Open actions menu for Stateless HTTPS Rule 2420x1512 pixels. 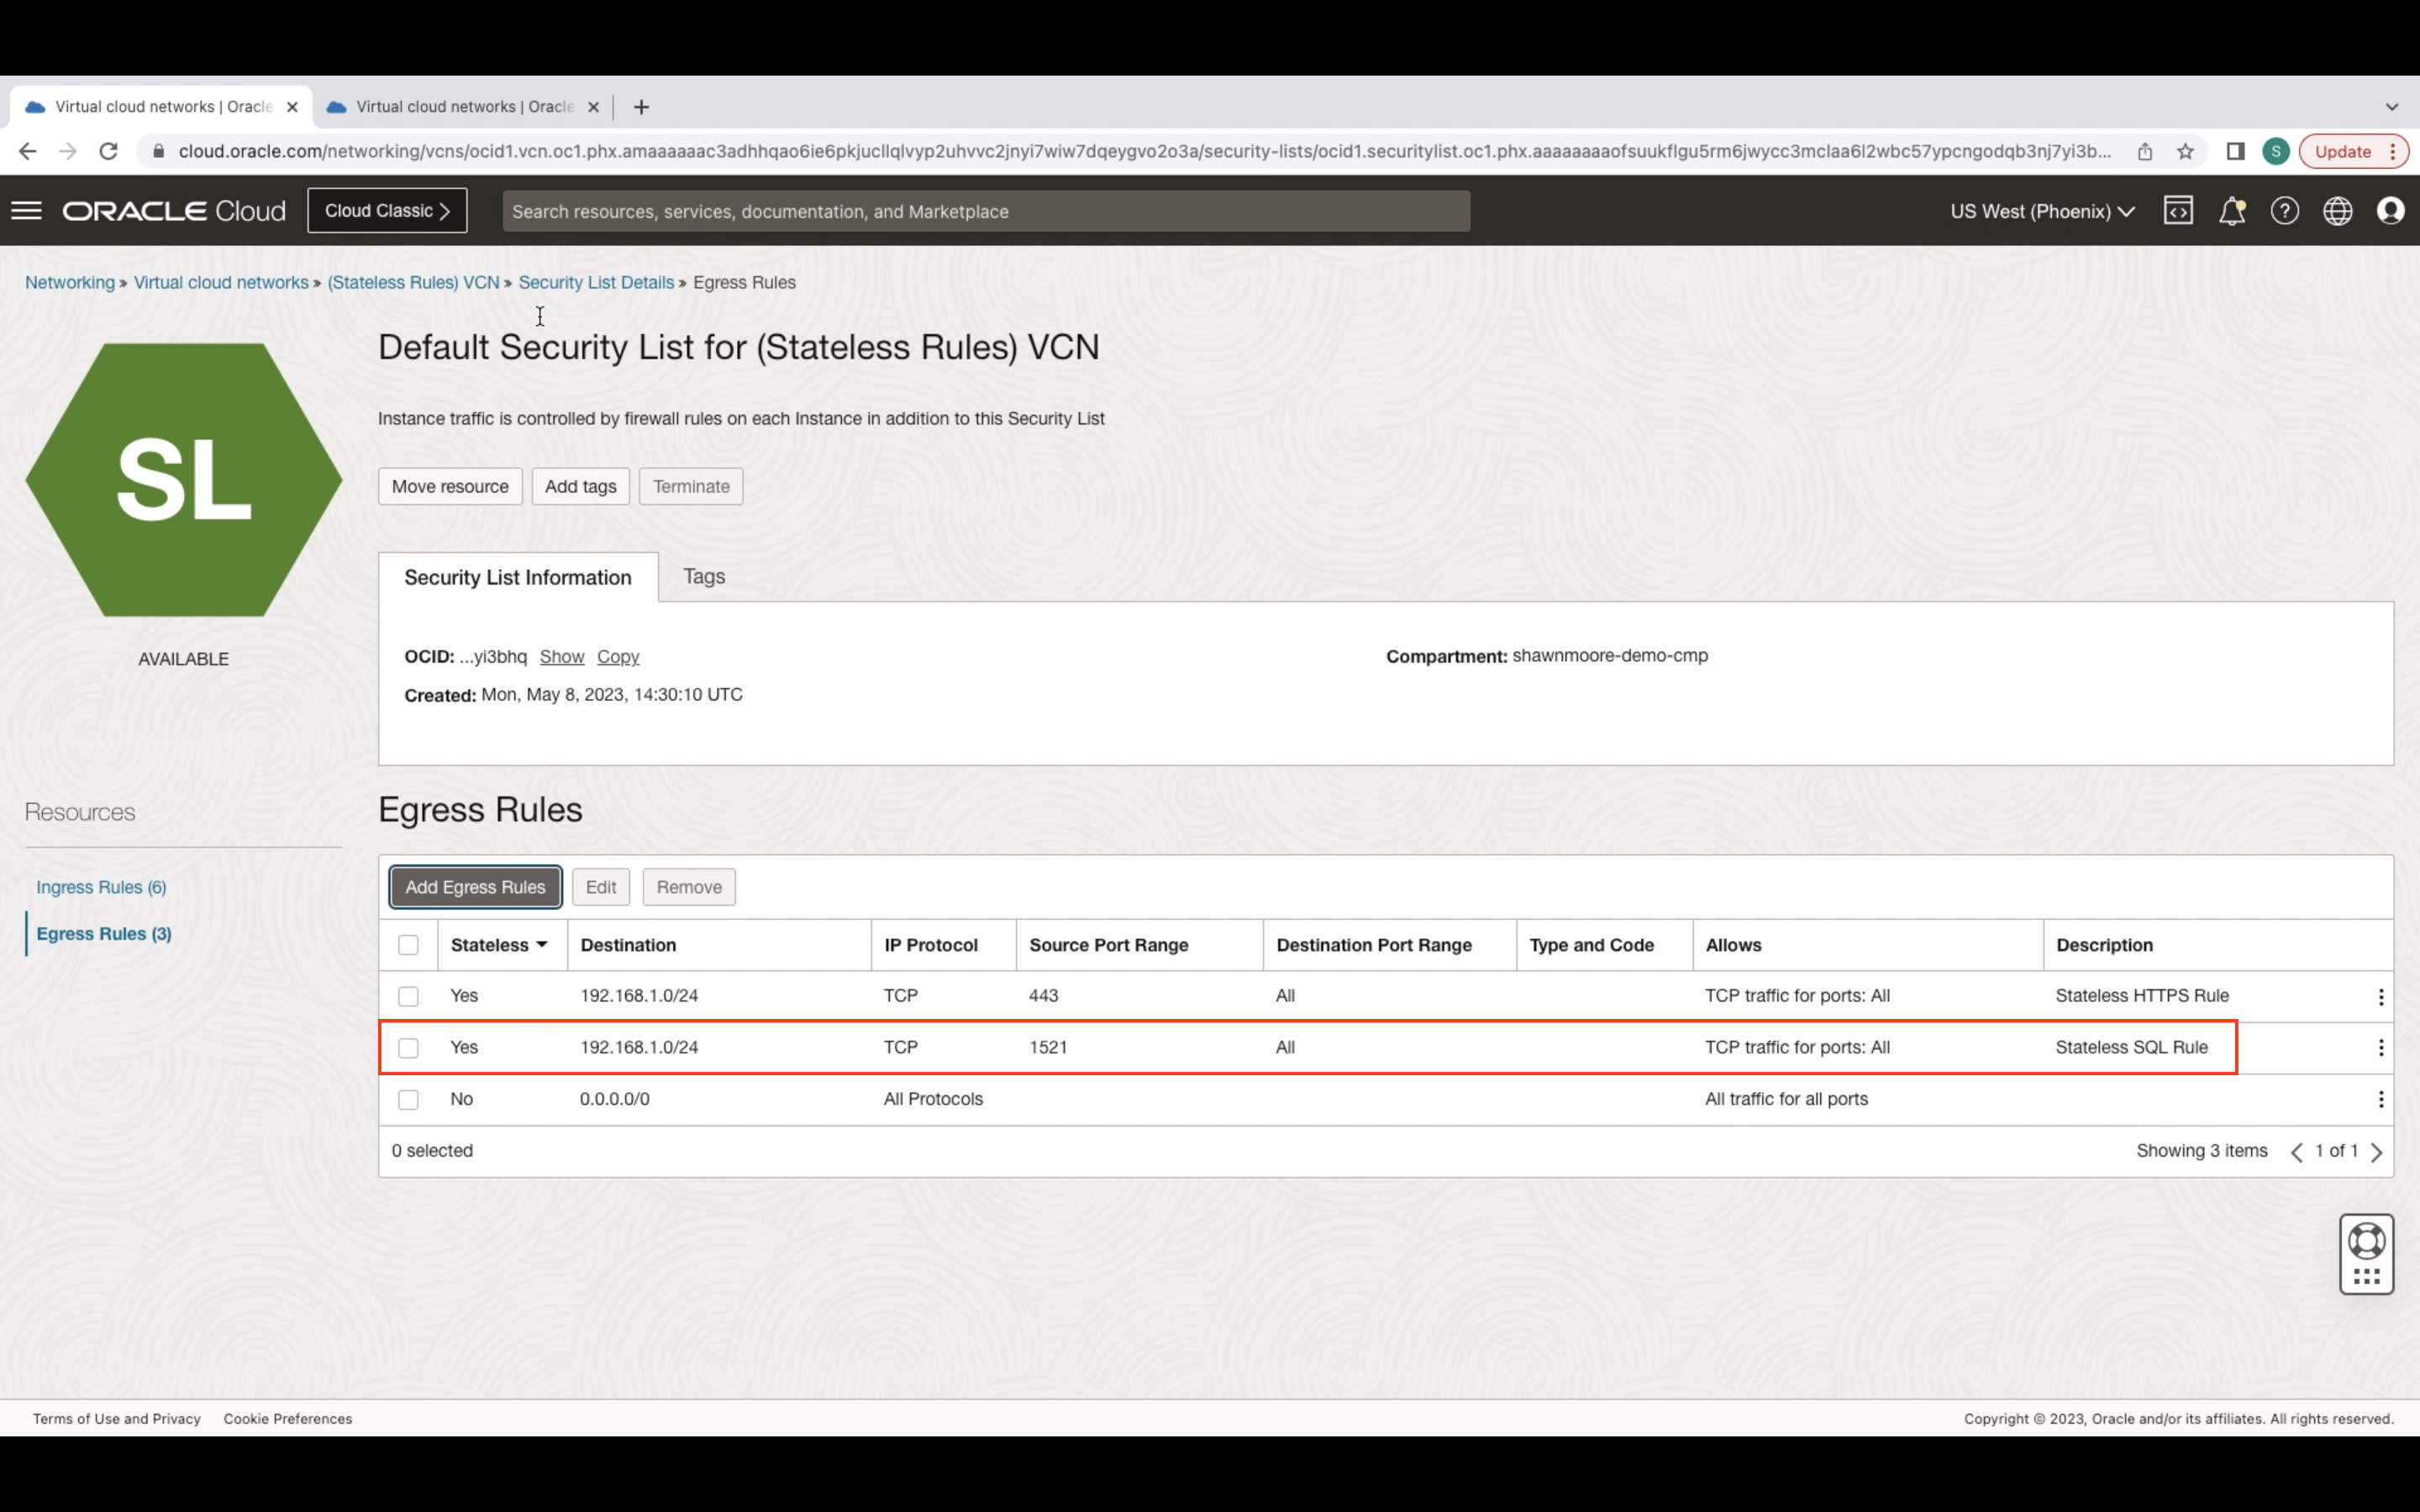(x=2380, y=997)
